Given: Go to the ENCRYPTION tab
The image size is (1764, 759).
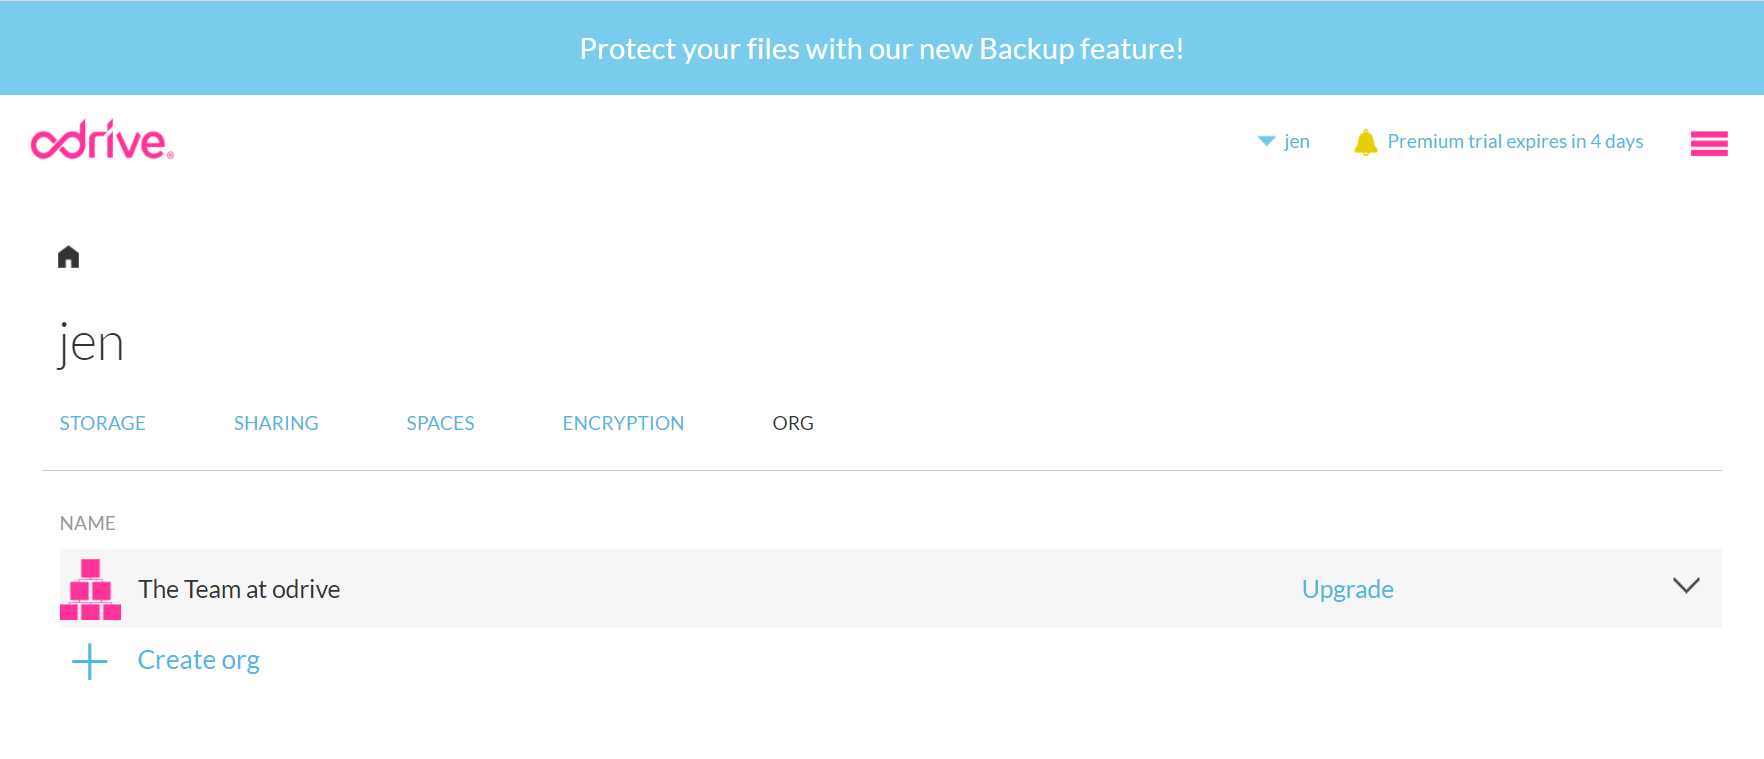Looking at the screenshot, I should [623, 423].
